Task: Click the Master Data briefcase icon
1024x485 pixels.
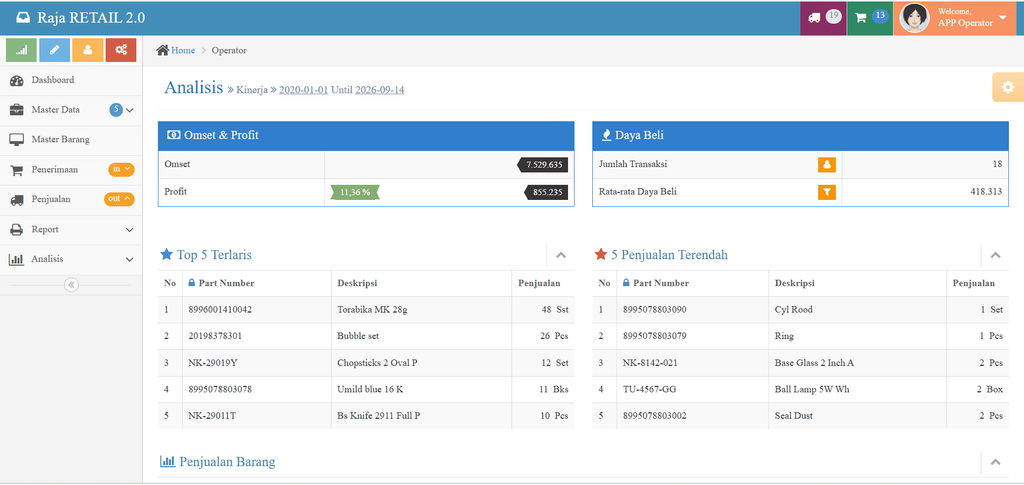Action: click(16, 110)
